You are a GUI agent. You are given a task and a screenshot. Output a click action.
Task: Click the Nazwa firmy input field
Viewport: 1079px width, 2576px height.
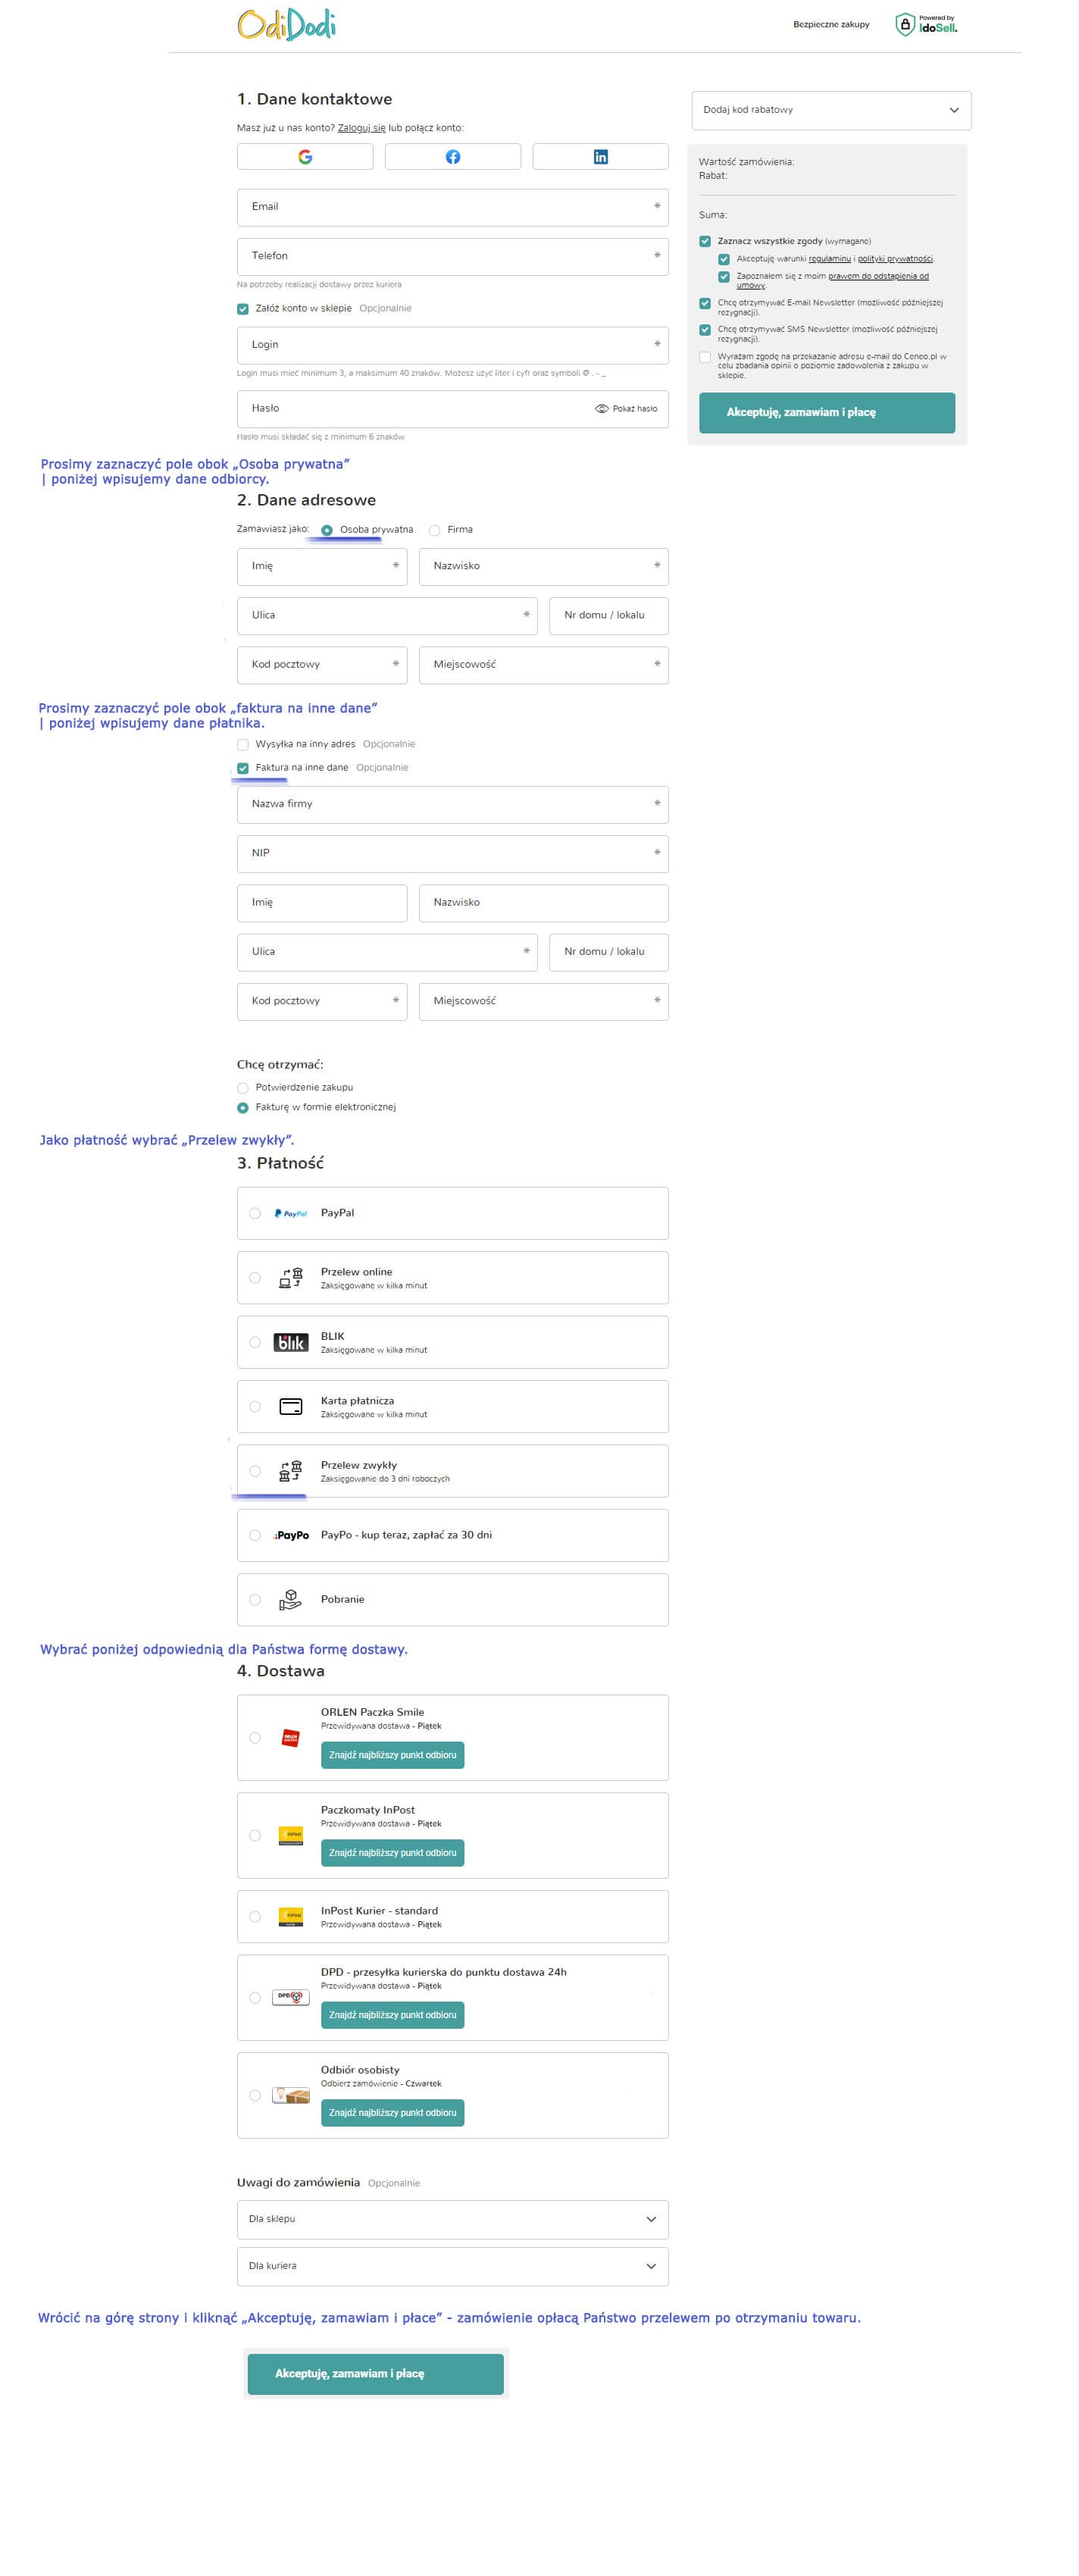coord(453,804)
